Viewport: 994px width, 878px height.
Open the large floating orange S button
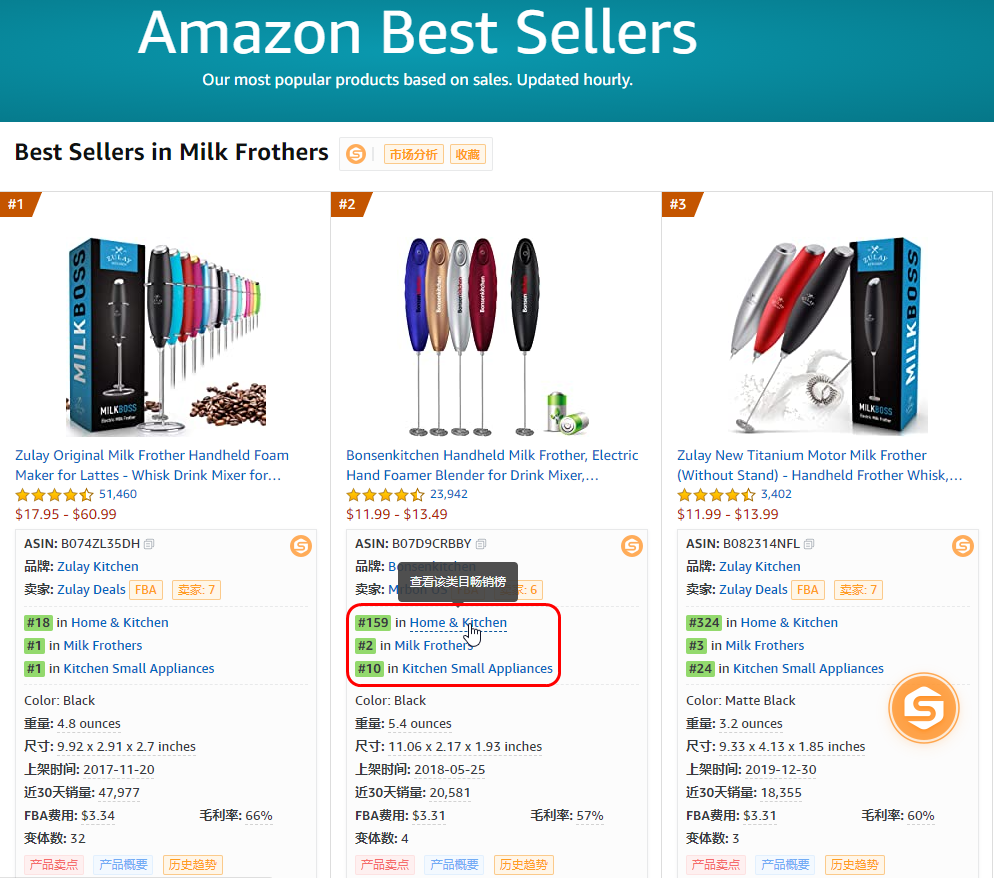(924, 707)
